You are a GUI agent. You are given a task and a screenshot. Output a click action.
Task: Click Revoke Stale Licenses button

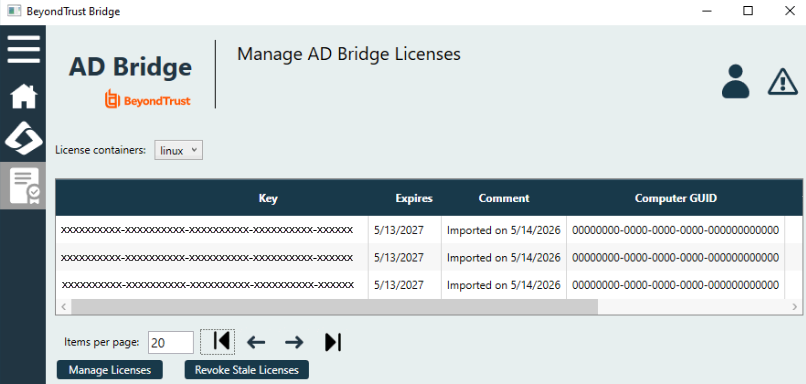pyautogui.click(x=247, y=370)
